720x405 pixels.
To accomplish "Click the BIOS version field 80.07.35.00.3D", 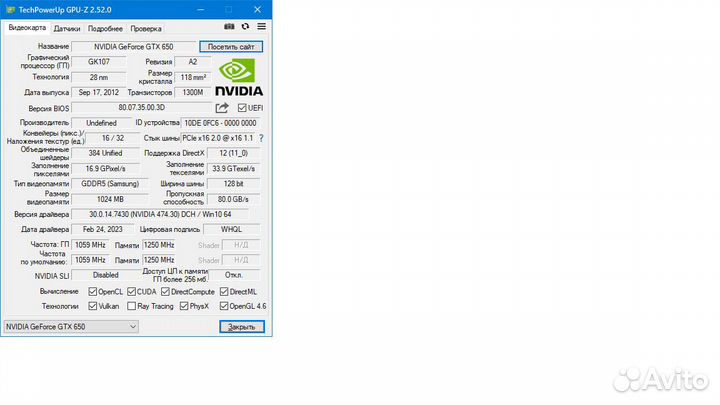I will (x=141, y=107).
